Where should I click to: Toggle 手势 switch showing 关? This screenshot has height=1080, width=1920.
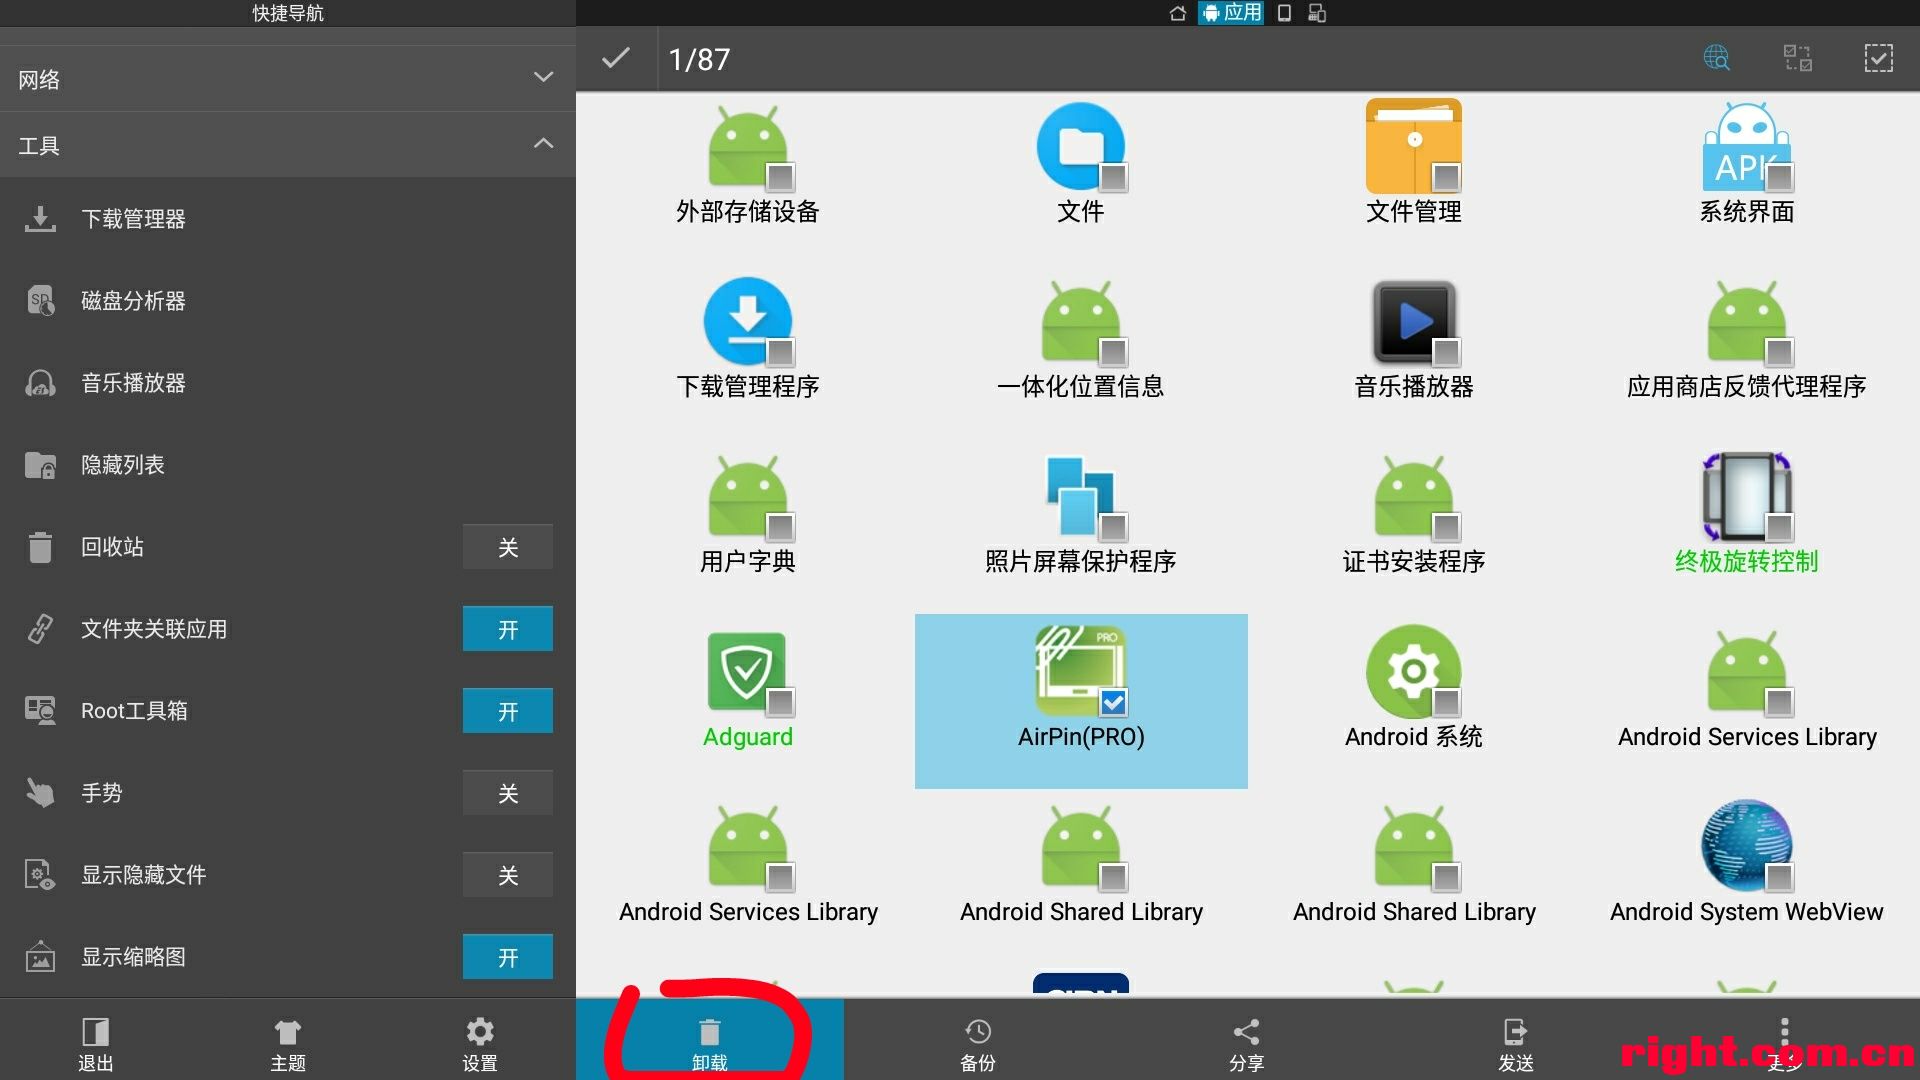(x=508, y=793)
